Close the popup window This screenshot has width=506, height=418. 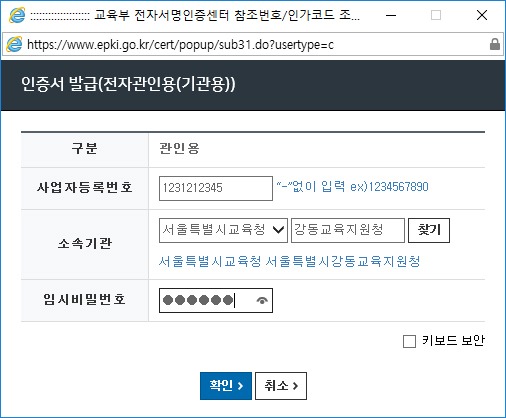pos(482,15)
